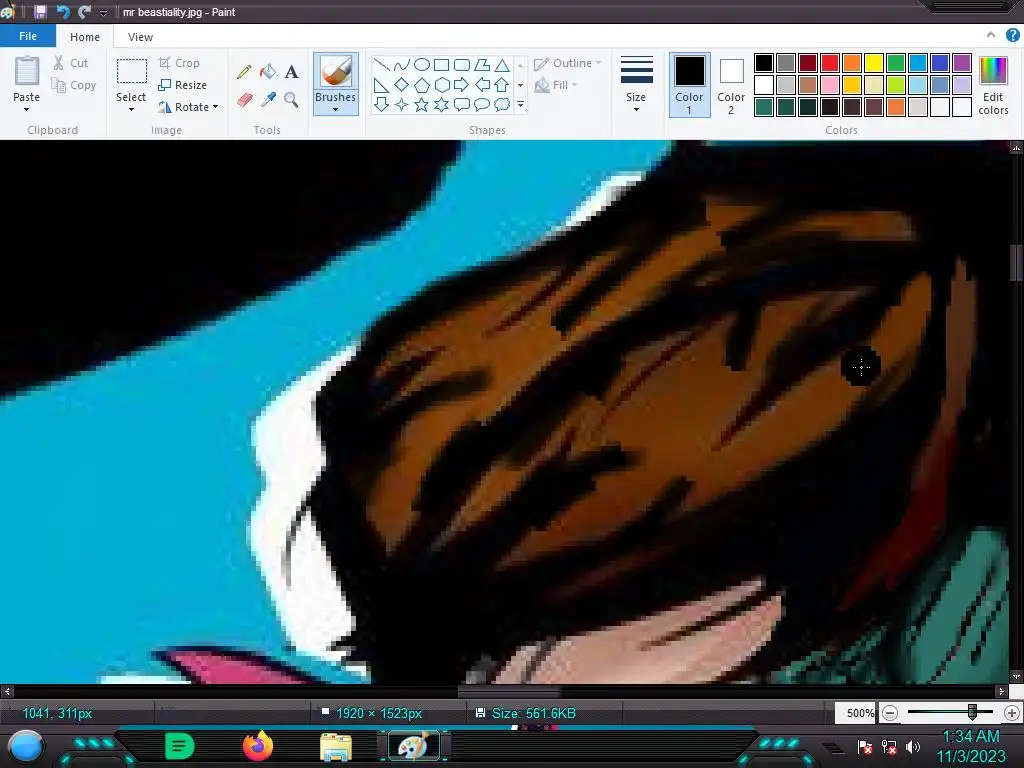Open Paint Help question mark icon
The height and width of the screenshot is (768, 1024).
pos(1012,35)
